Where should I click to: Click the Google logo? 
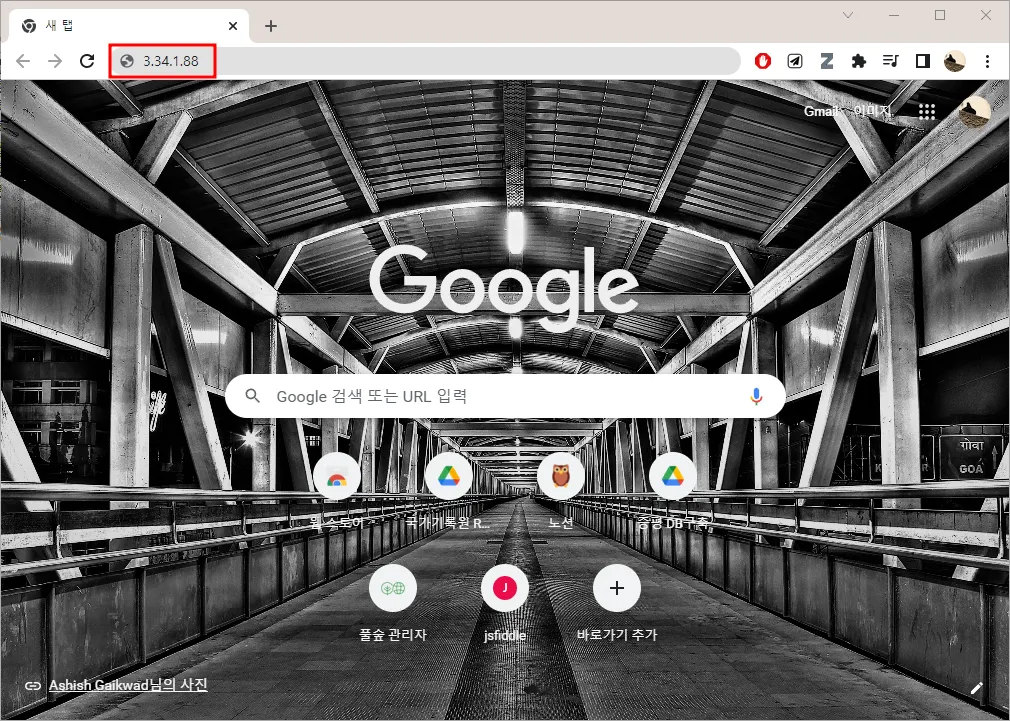coord(504,287)
